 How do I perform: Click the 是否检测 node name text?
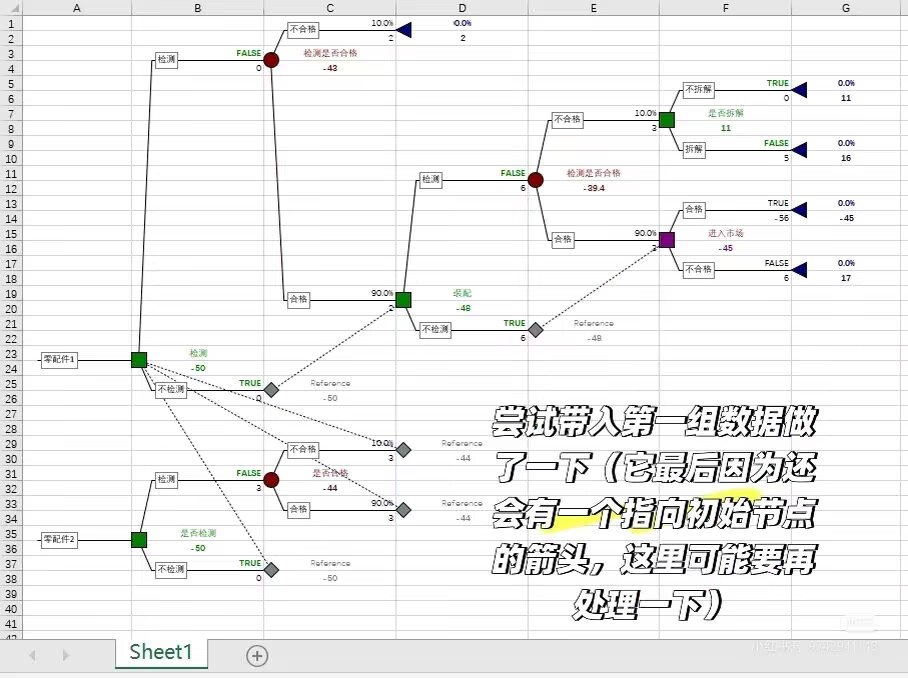click(x=198, y=533)
